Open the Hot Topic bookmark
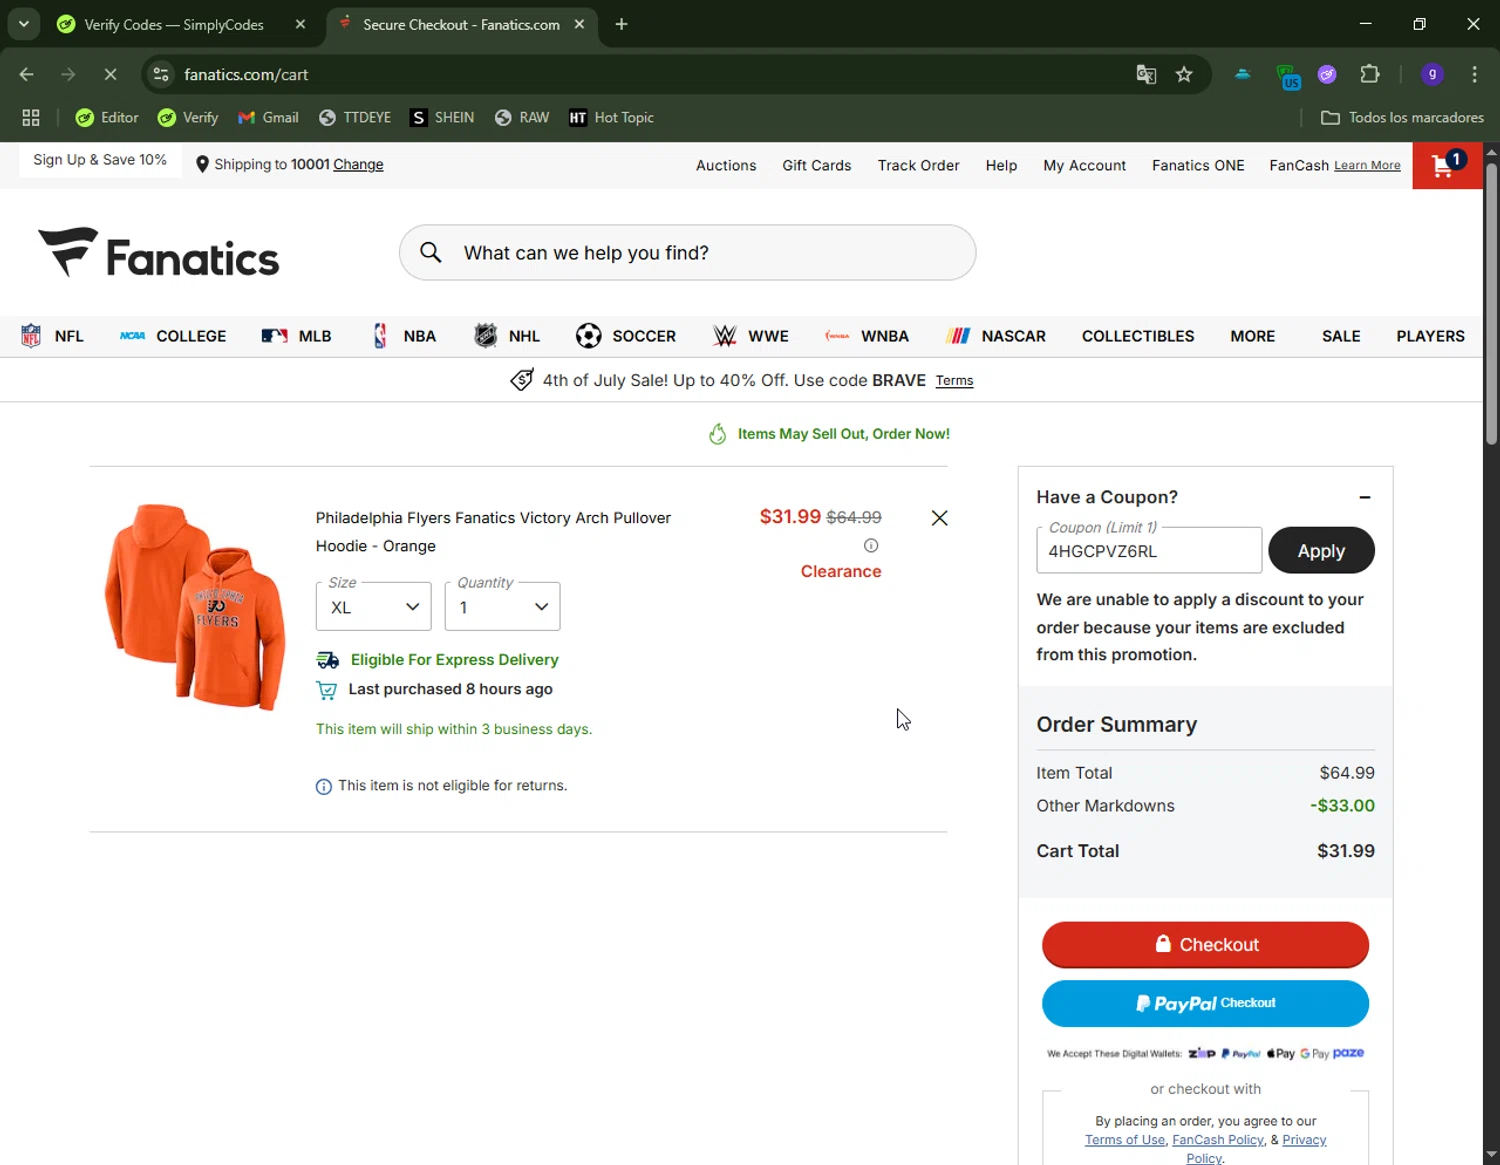Screen dimensions: 1500x1165 [611, 118]
